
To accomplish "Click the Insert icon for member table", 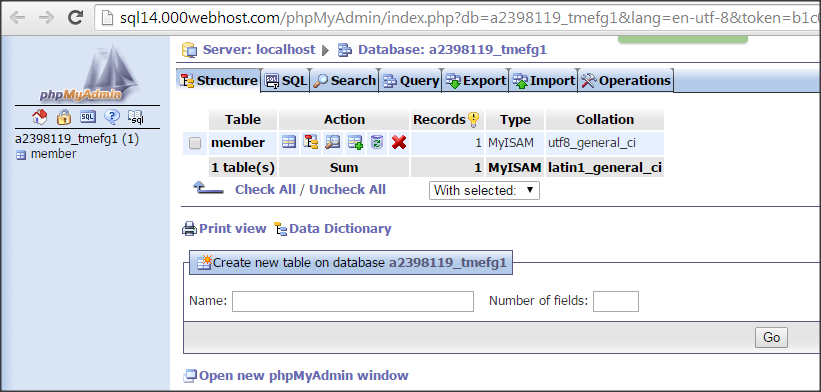I will pyautogui.click(x=355, y=142).
